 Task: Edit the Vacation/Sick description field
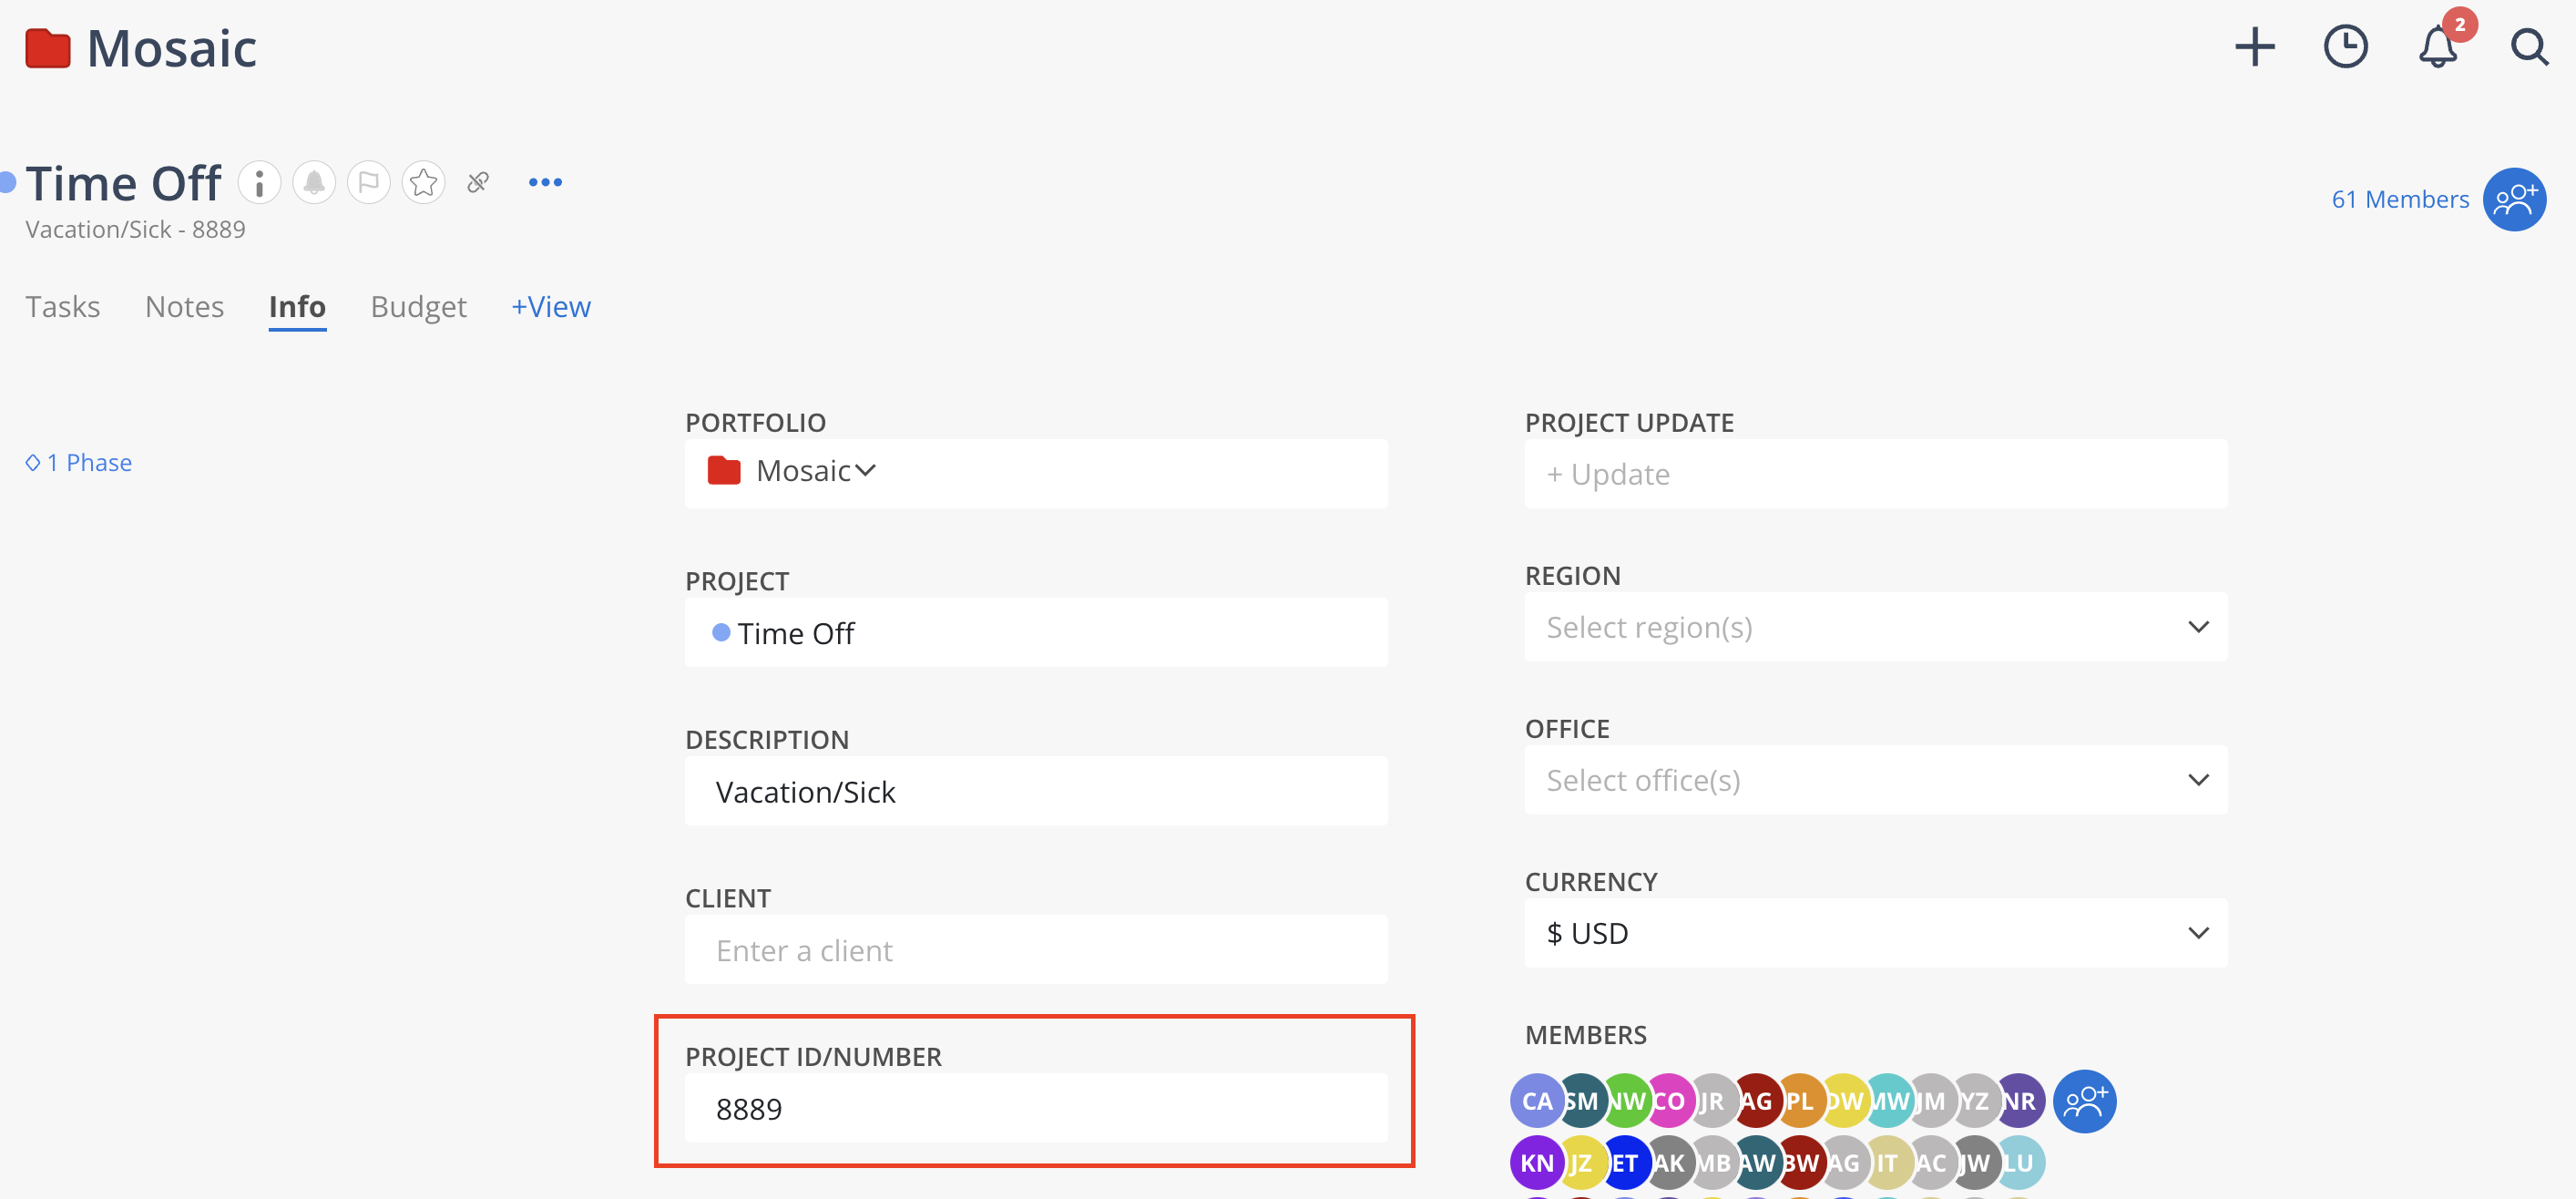pyautogui.click(x=1036, y=791)
